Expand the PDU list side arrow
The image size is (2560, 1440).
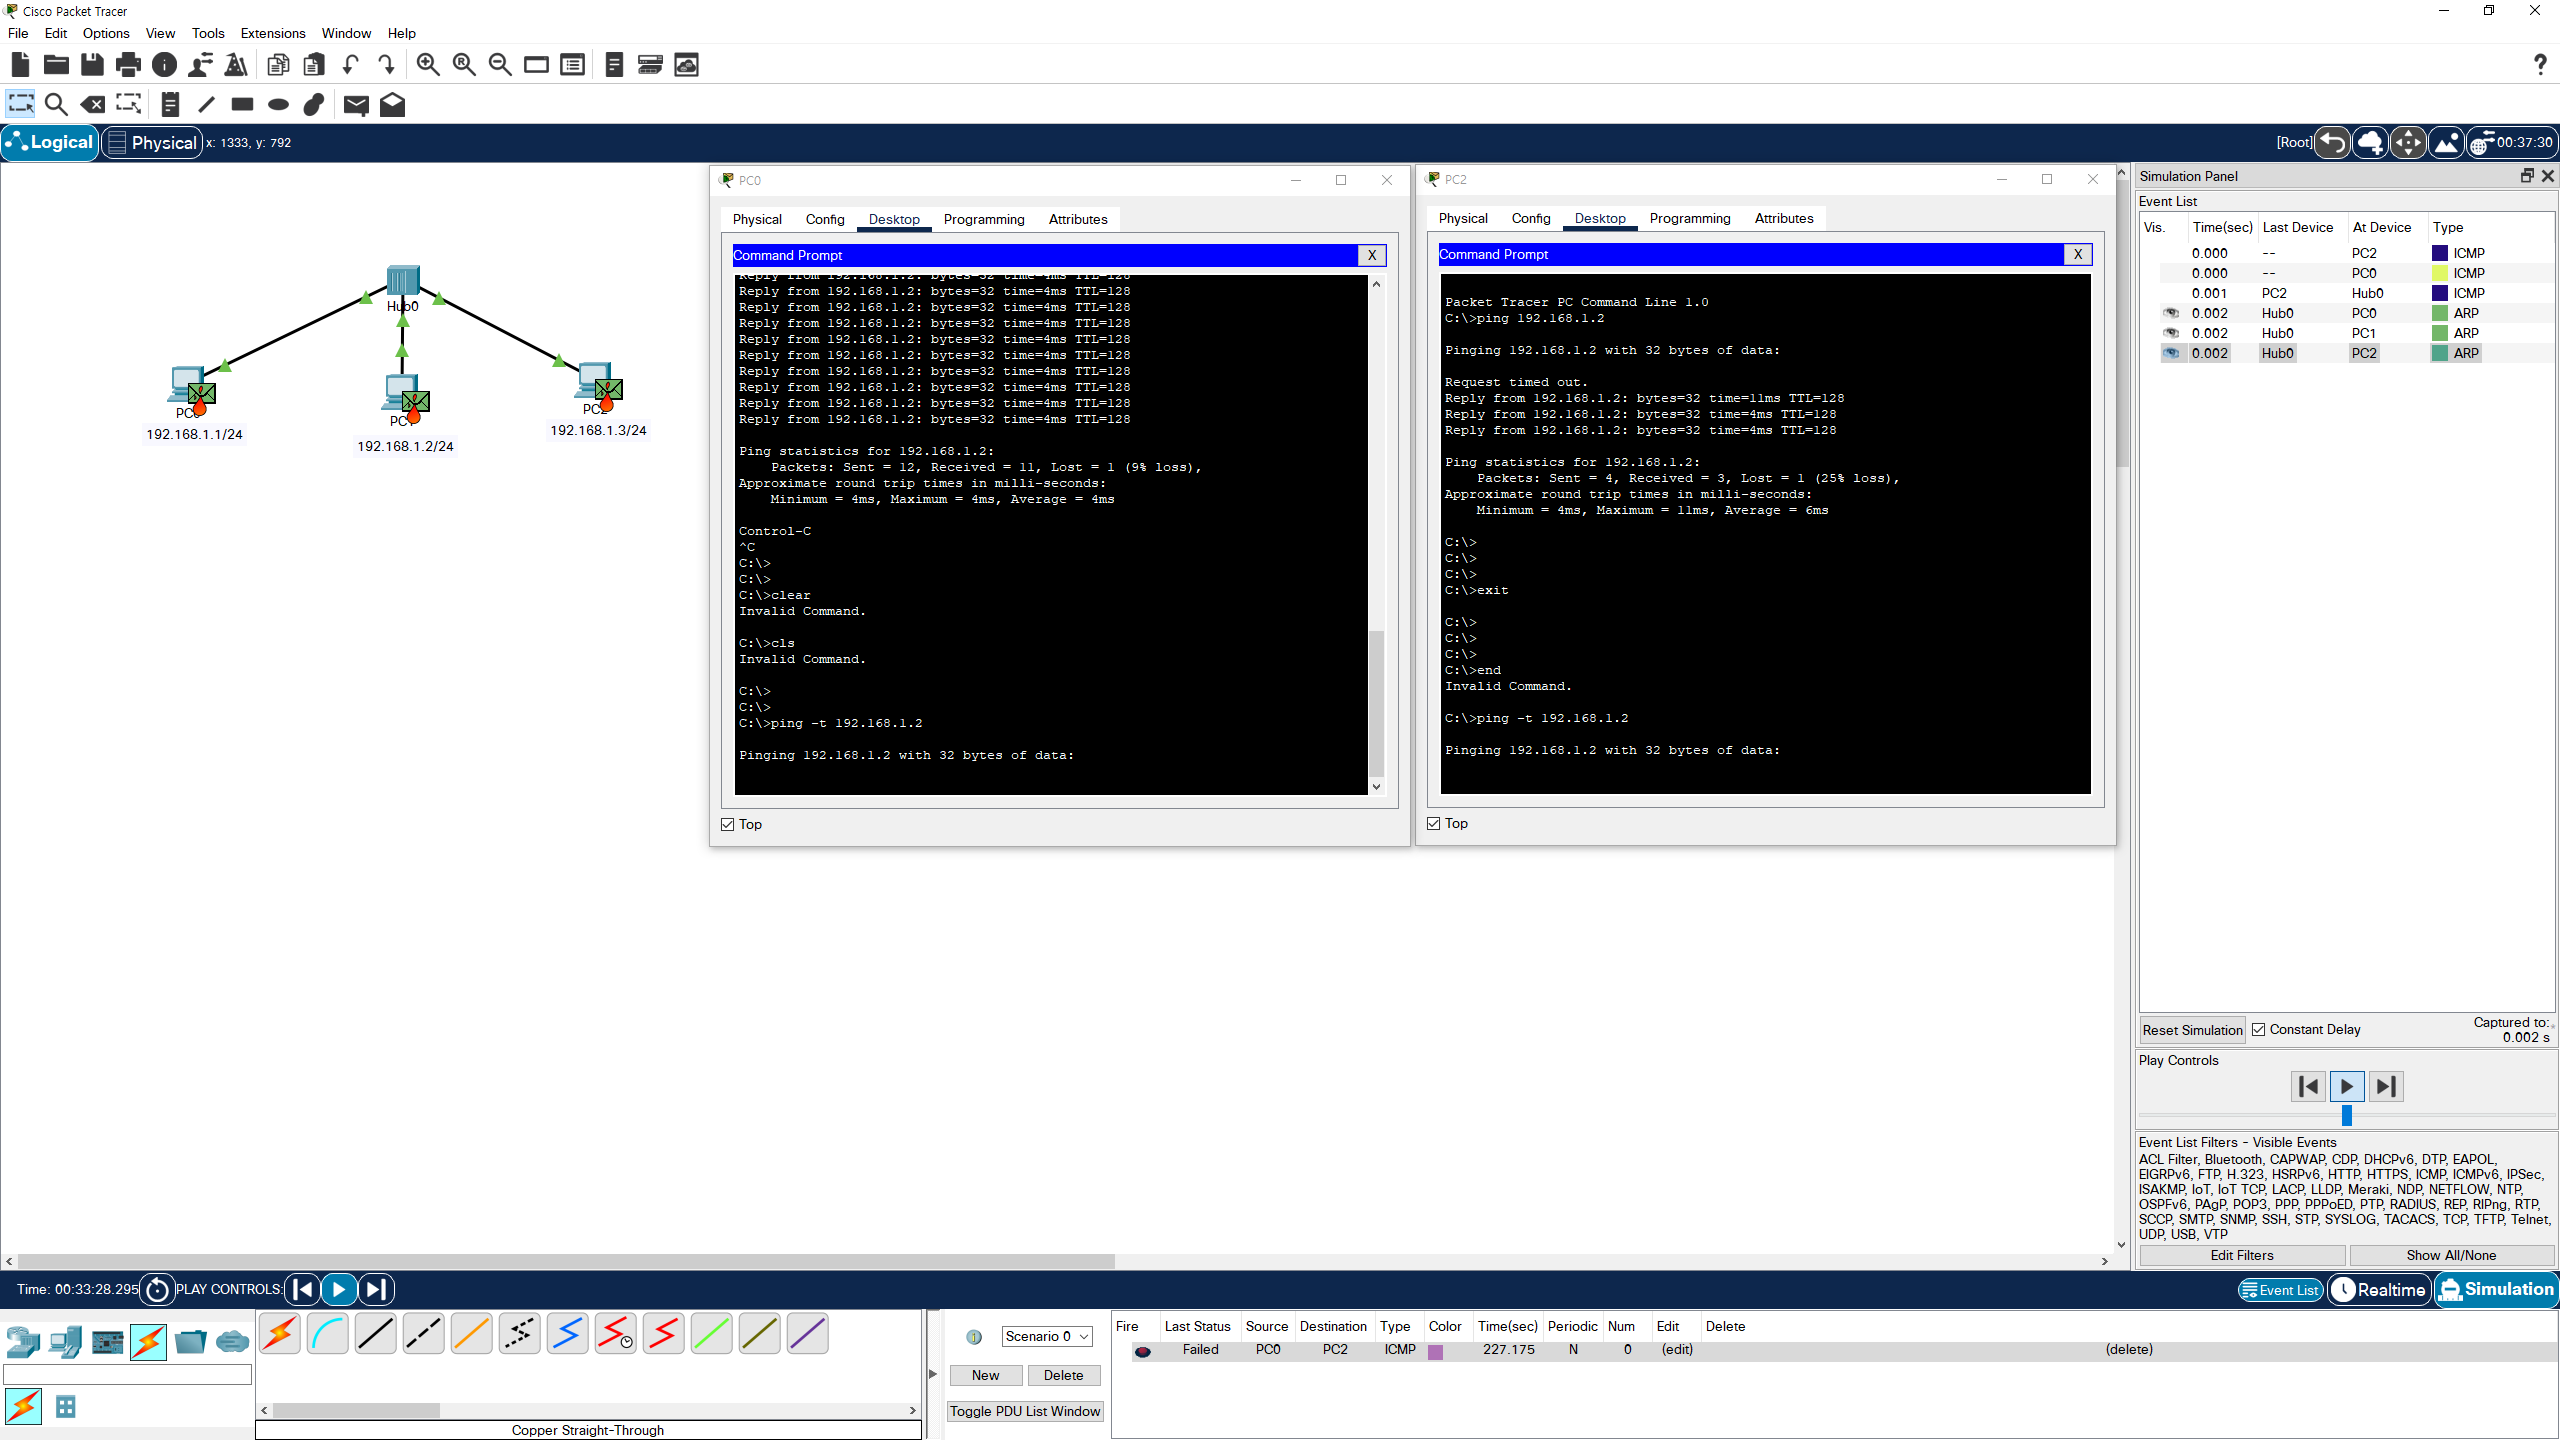pyautogui.click(x=933, y=1374)
